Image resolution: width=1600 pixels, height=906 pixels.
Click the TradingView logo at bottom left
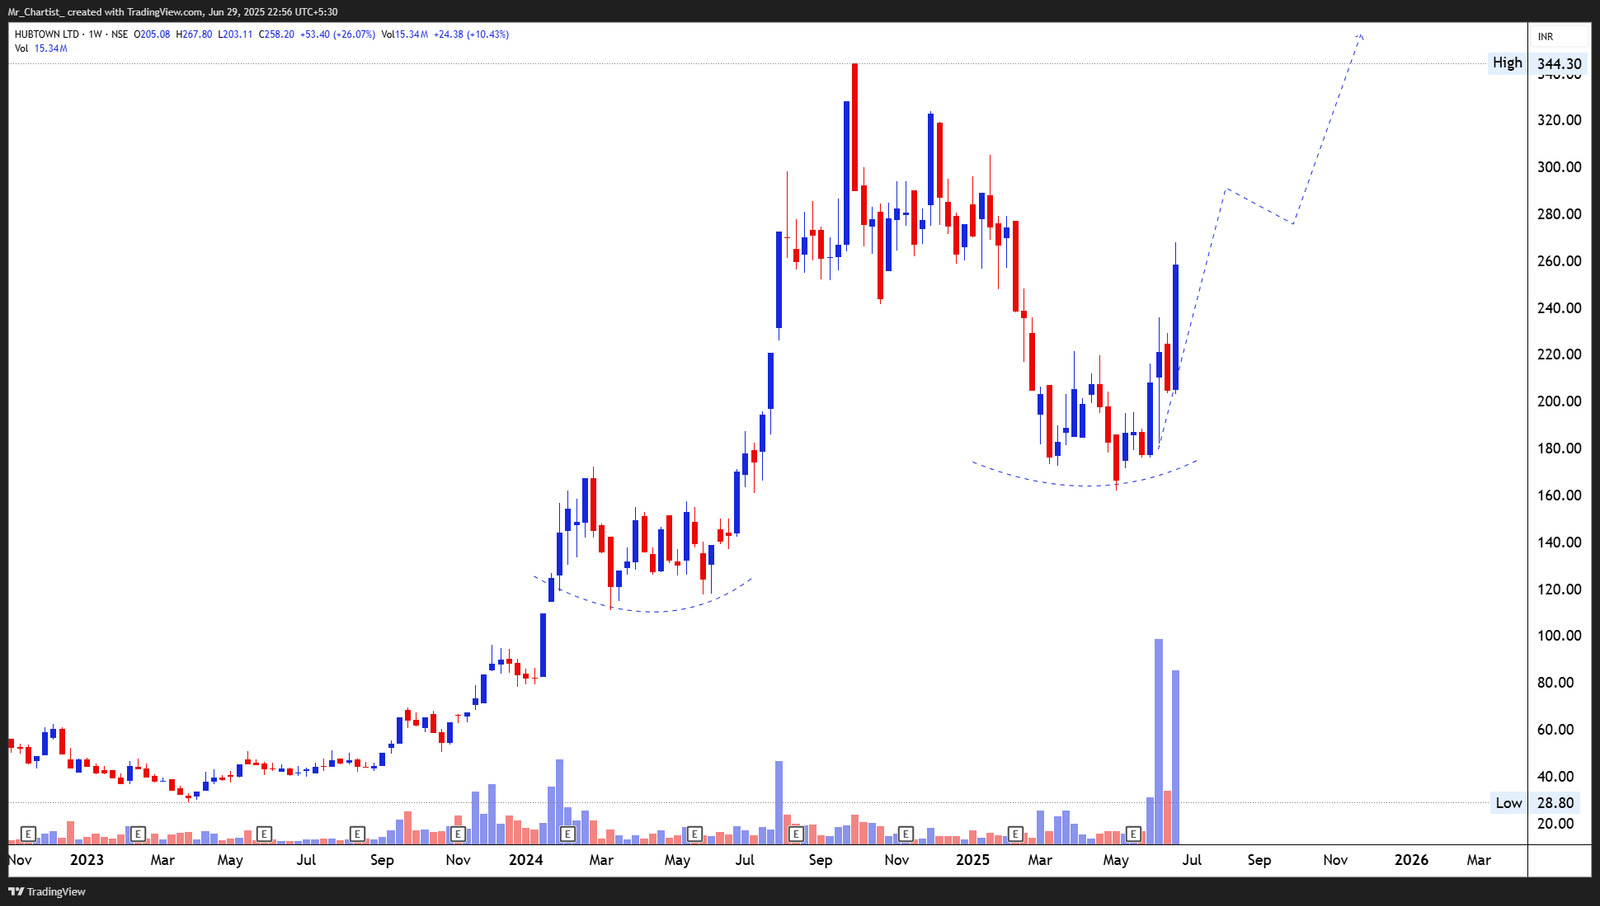coord(45,891)
